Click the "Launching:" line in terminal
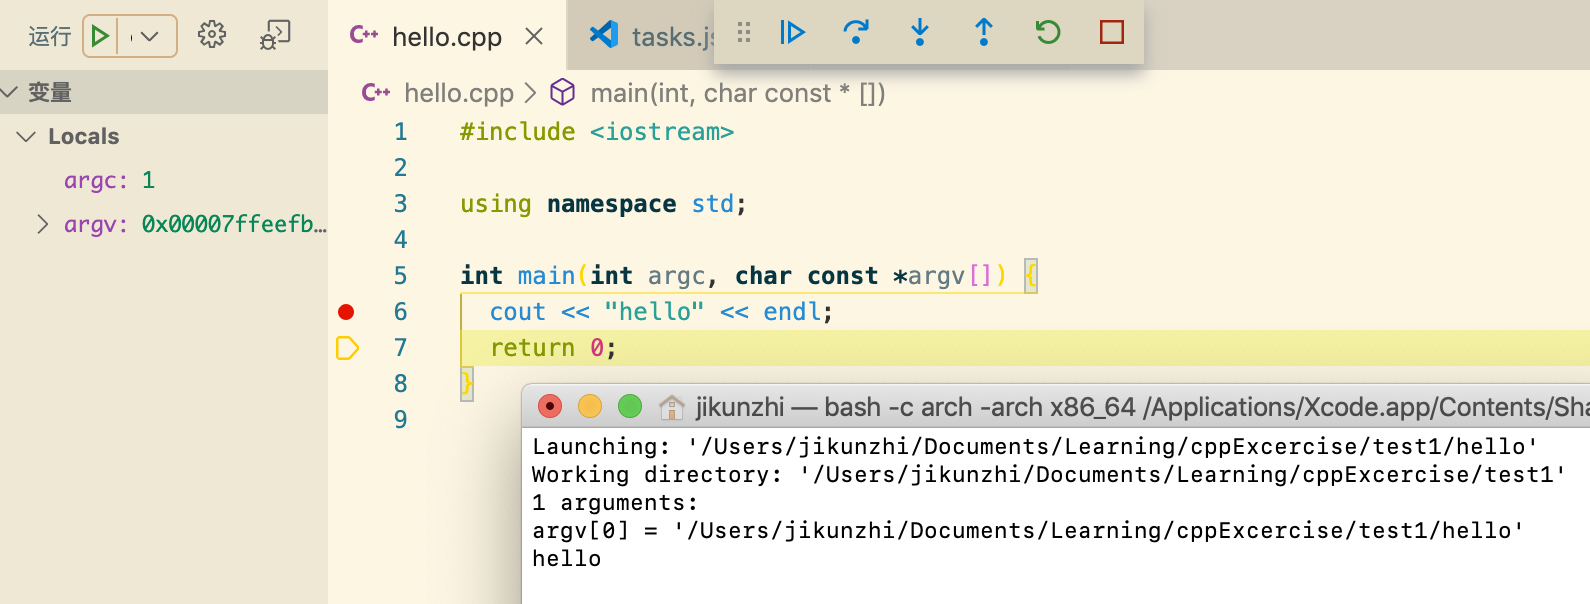Screen dimensions: 1590x604 (x=1035, y=446)
